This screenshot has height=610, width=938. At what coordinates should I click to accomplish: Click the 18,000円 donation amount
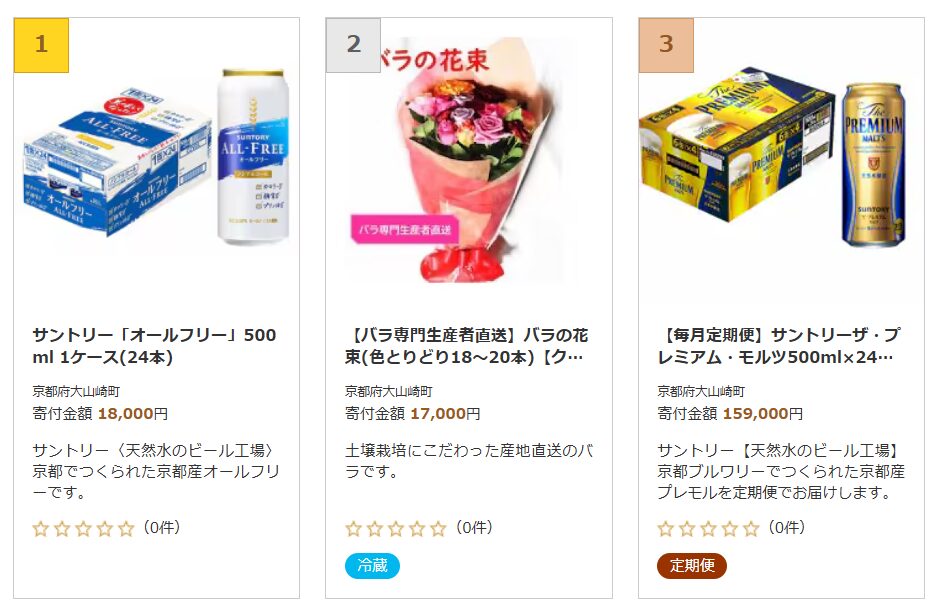[133, 413]
